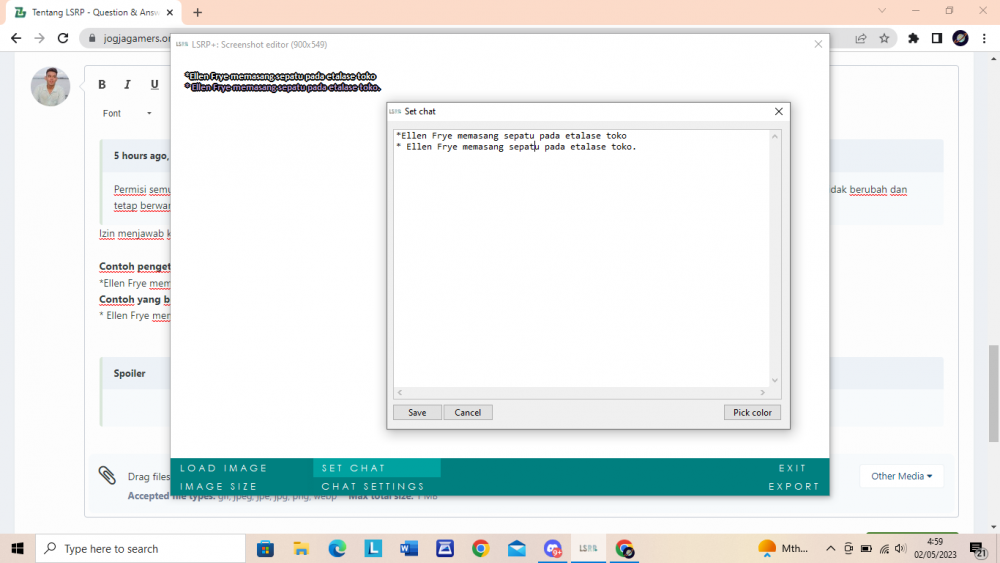The image size is (1000, 563).
Task: Open File Explorer from taskbar
Action: click(301, 548)
